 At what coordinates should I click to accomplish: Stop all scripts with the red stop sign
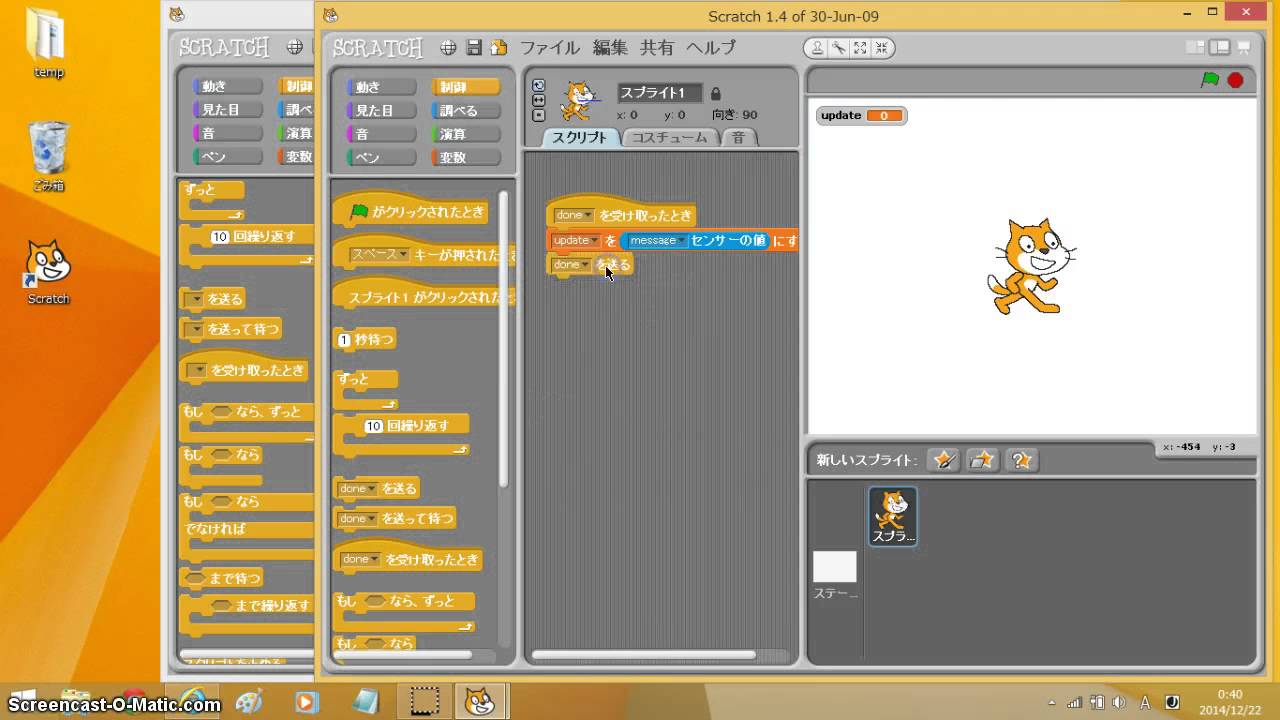click(x=1235, y=80)
